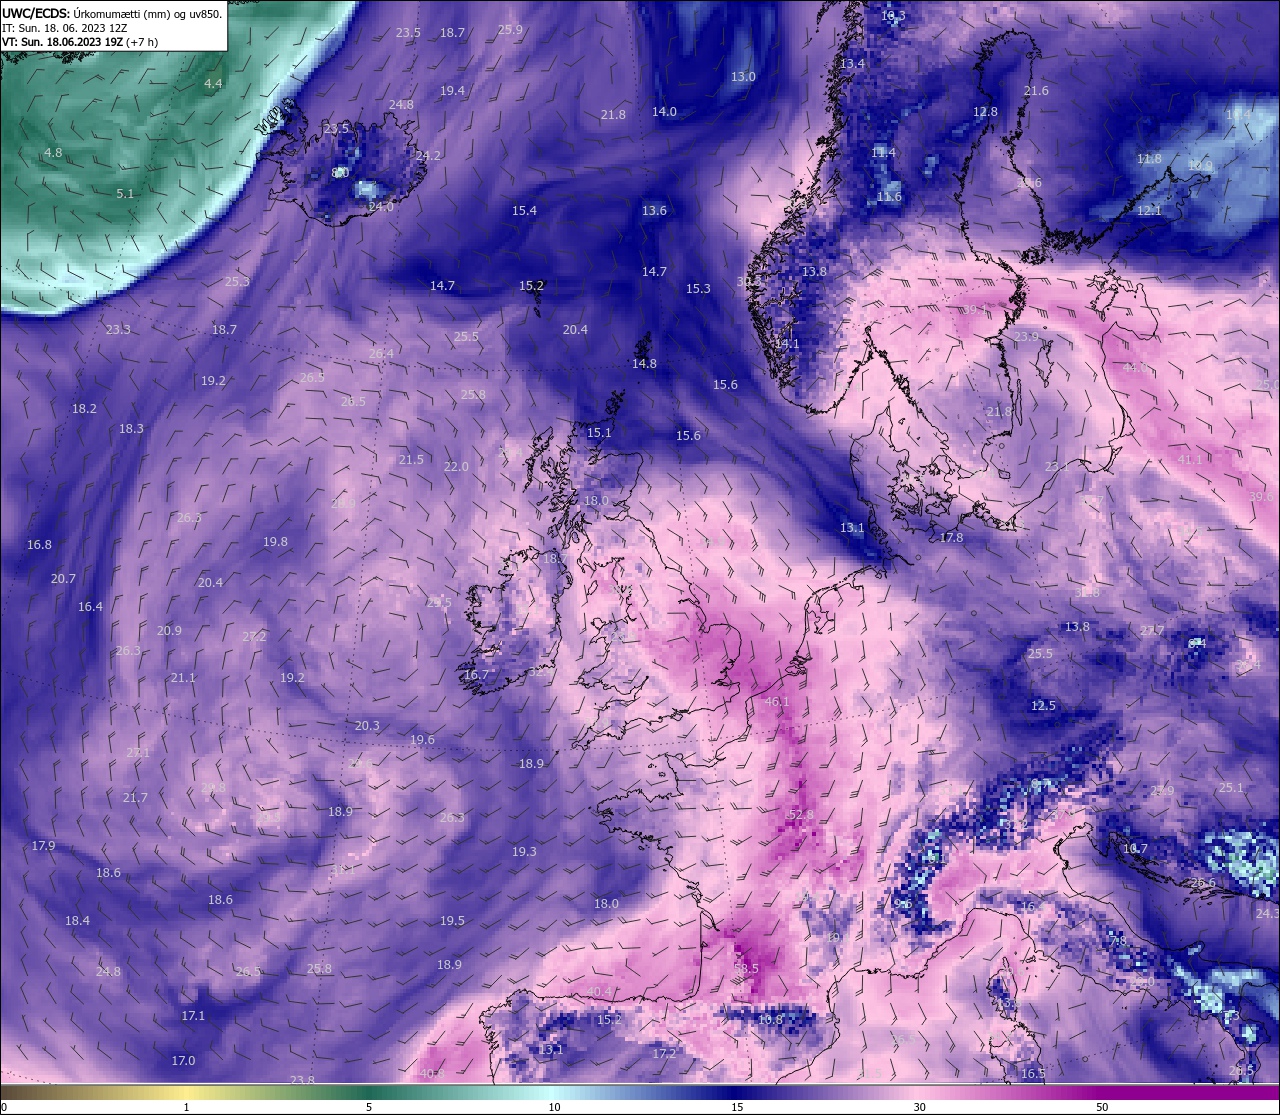Click the 5.1 value over Greenland
Screen dimensions: 1280x1115
(125, 194)
